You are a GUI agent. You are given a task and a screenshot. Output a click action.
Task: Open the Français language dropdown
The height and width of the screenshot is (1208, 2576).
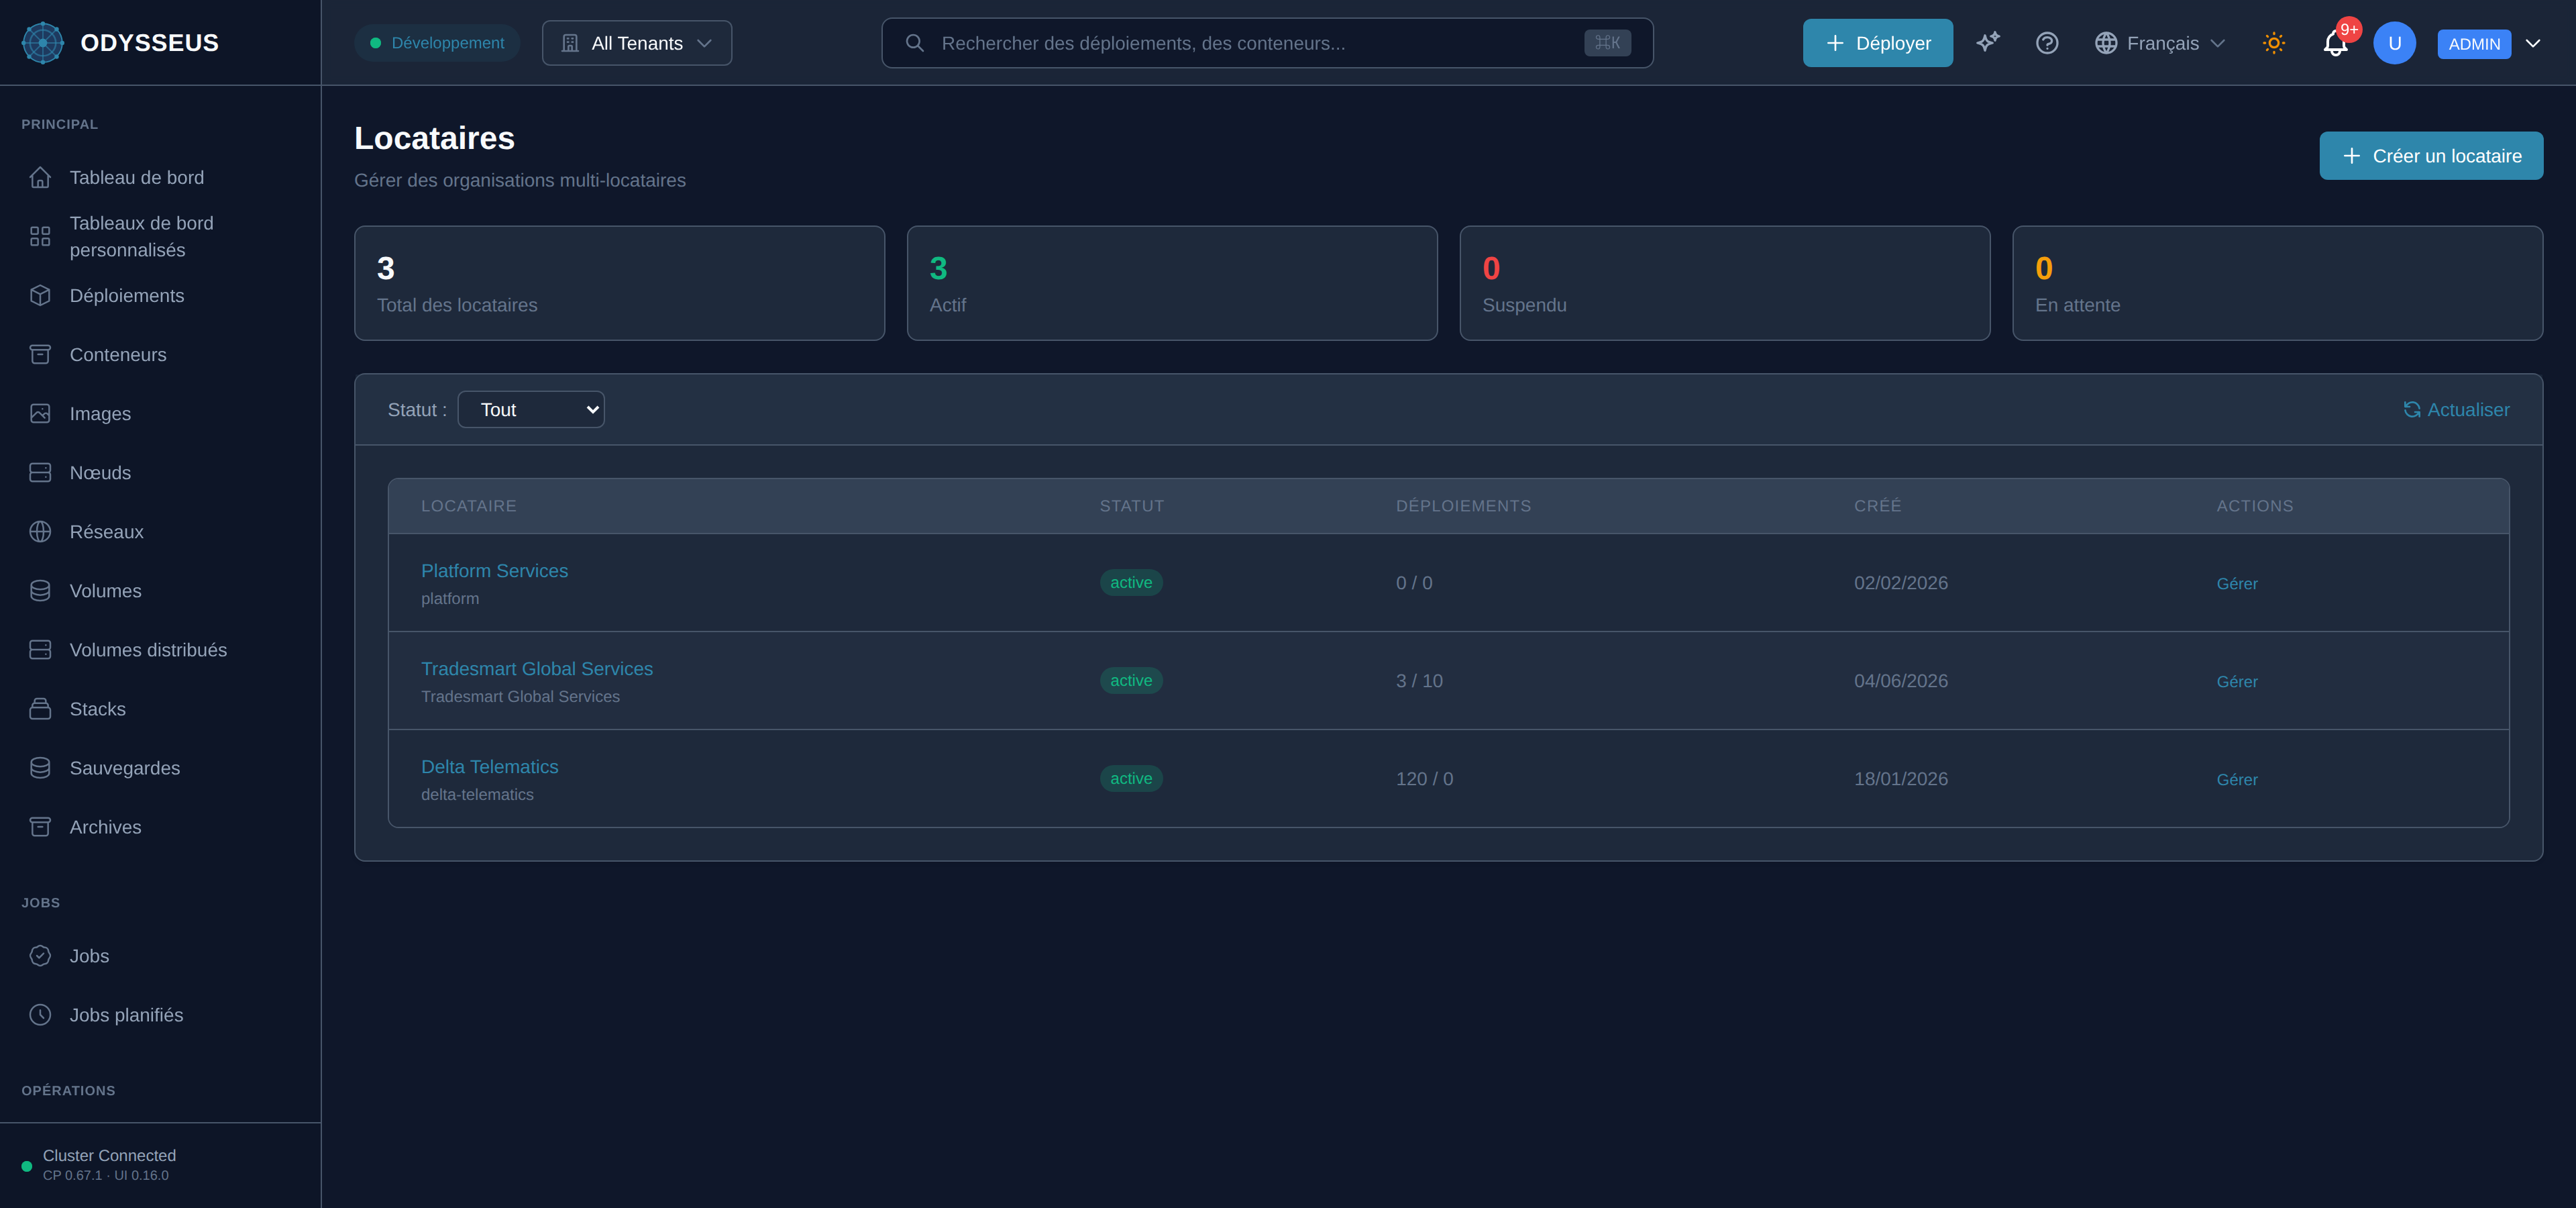(2160, 43)
